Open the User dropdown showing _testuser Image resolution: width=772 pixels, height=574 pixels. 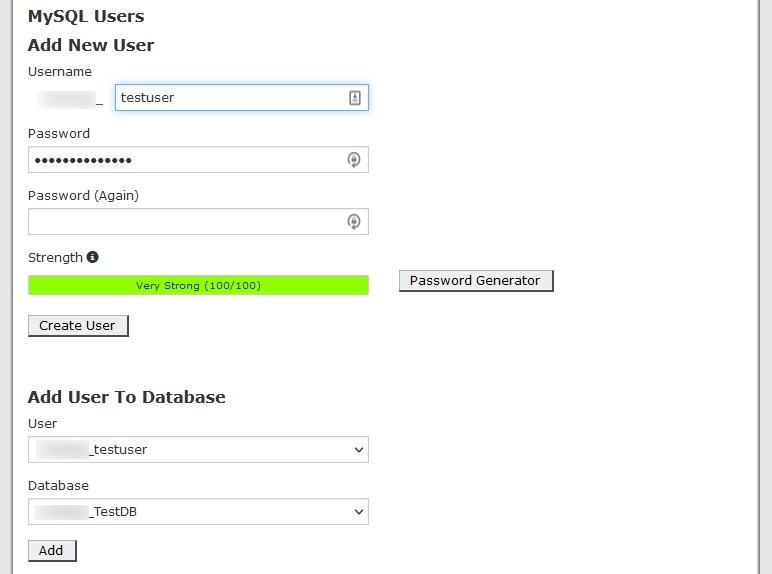tap(198, 450)
